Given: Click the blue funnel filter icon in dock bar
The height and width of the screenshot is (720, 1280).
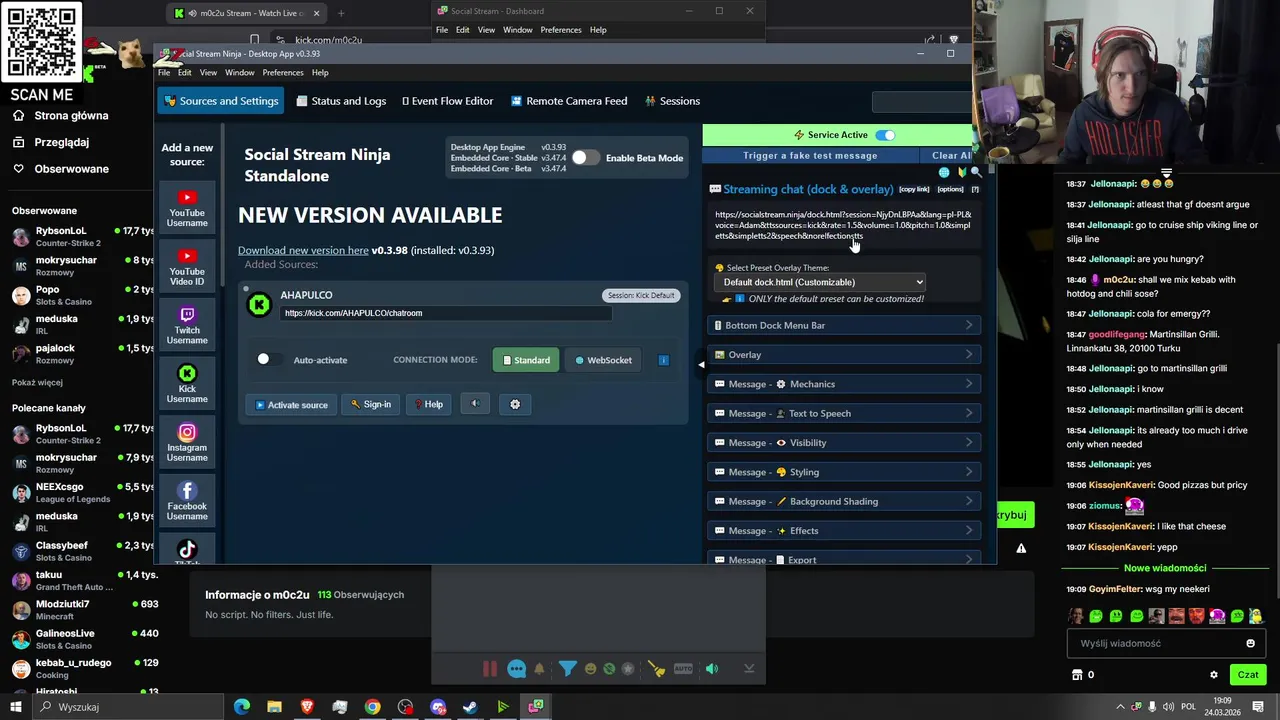Looking at the screenshot, I should (567, 669).
